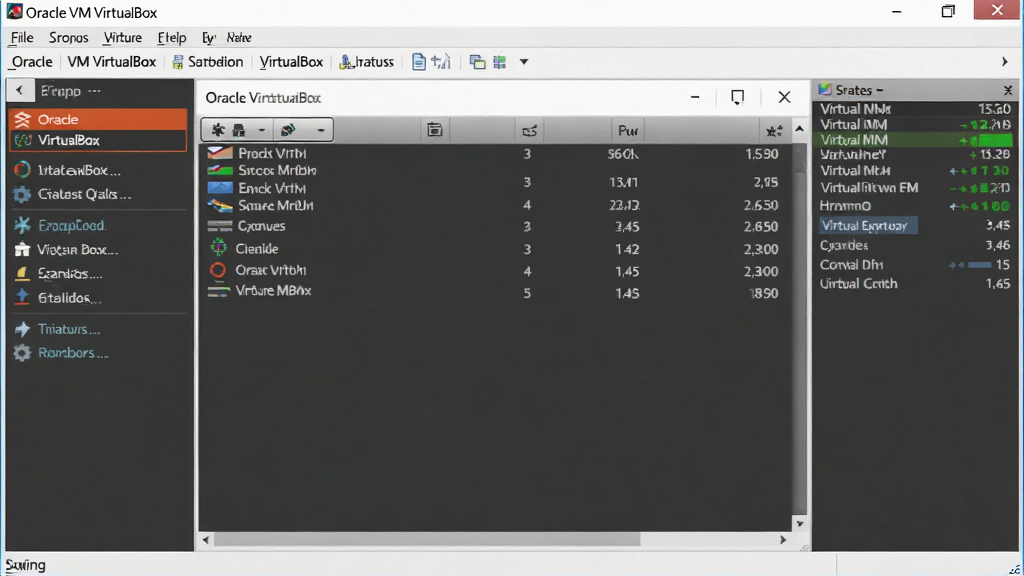Select VirtualBox in the sidebar
The image size is (1024, 576).
tap(98, 140)
